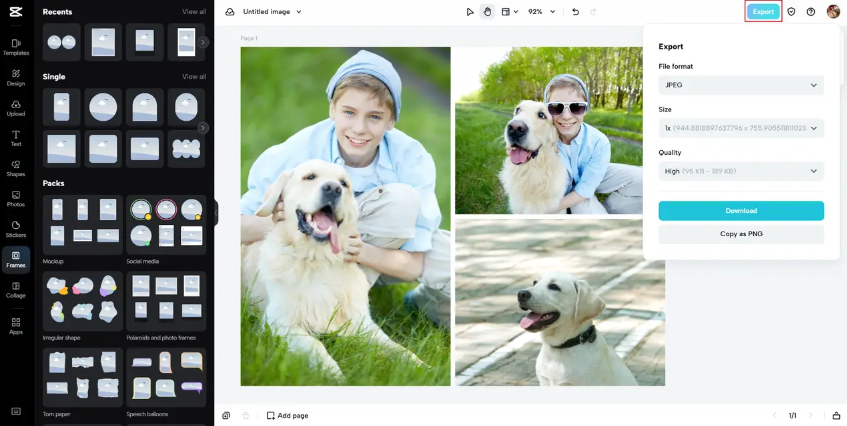The width and height of the screenshot is (847, 426).
Task: Open the Templates sidebar tab
Action: (16, 47)
